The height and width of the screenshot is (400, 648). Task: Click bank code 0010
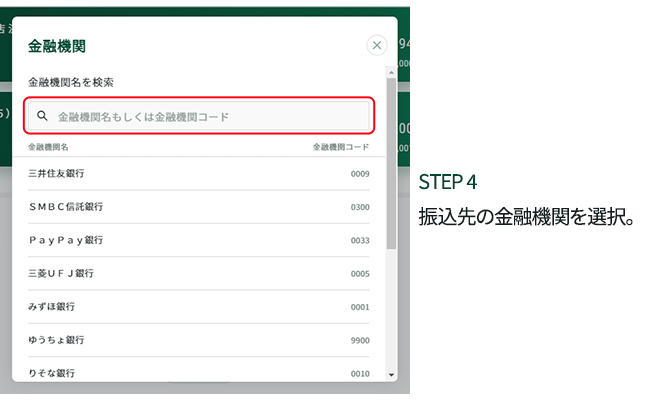(x=360, y=374)
